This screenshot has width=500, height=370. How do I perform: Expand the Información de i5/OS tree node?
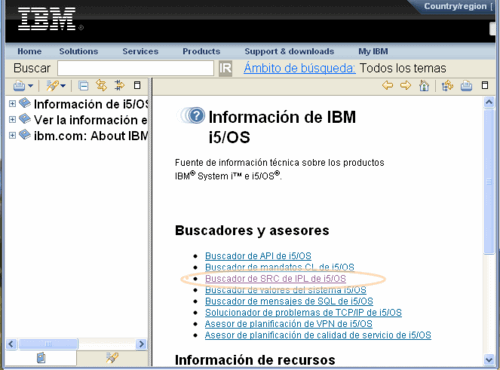12,104
